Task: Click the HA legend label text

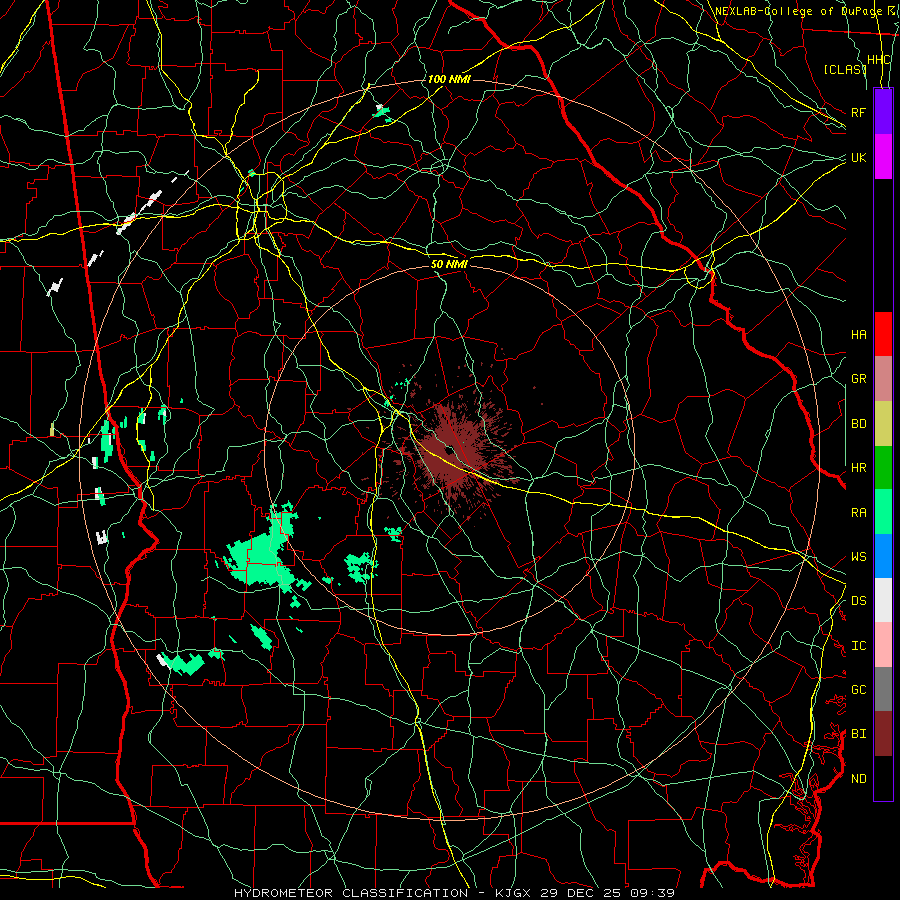Action: click(x=858, y=334)
